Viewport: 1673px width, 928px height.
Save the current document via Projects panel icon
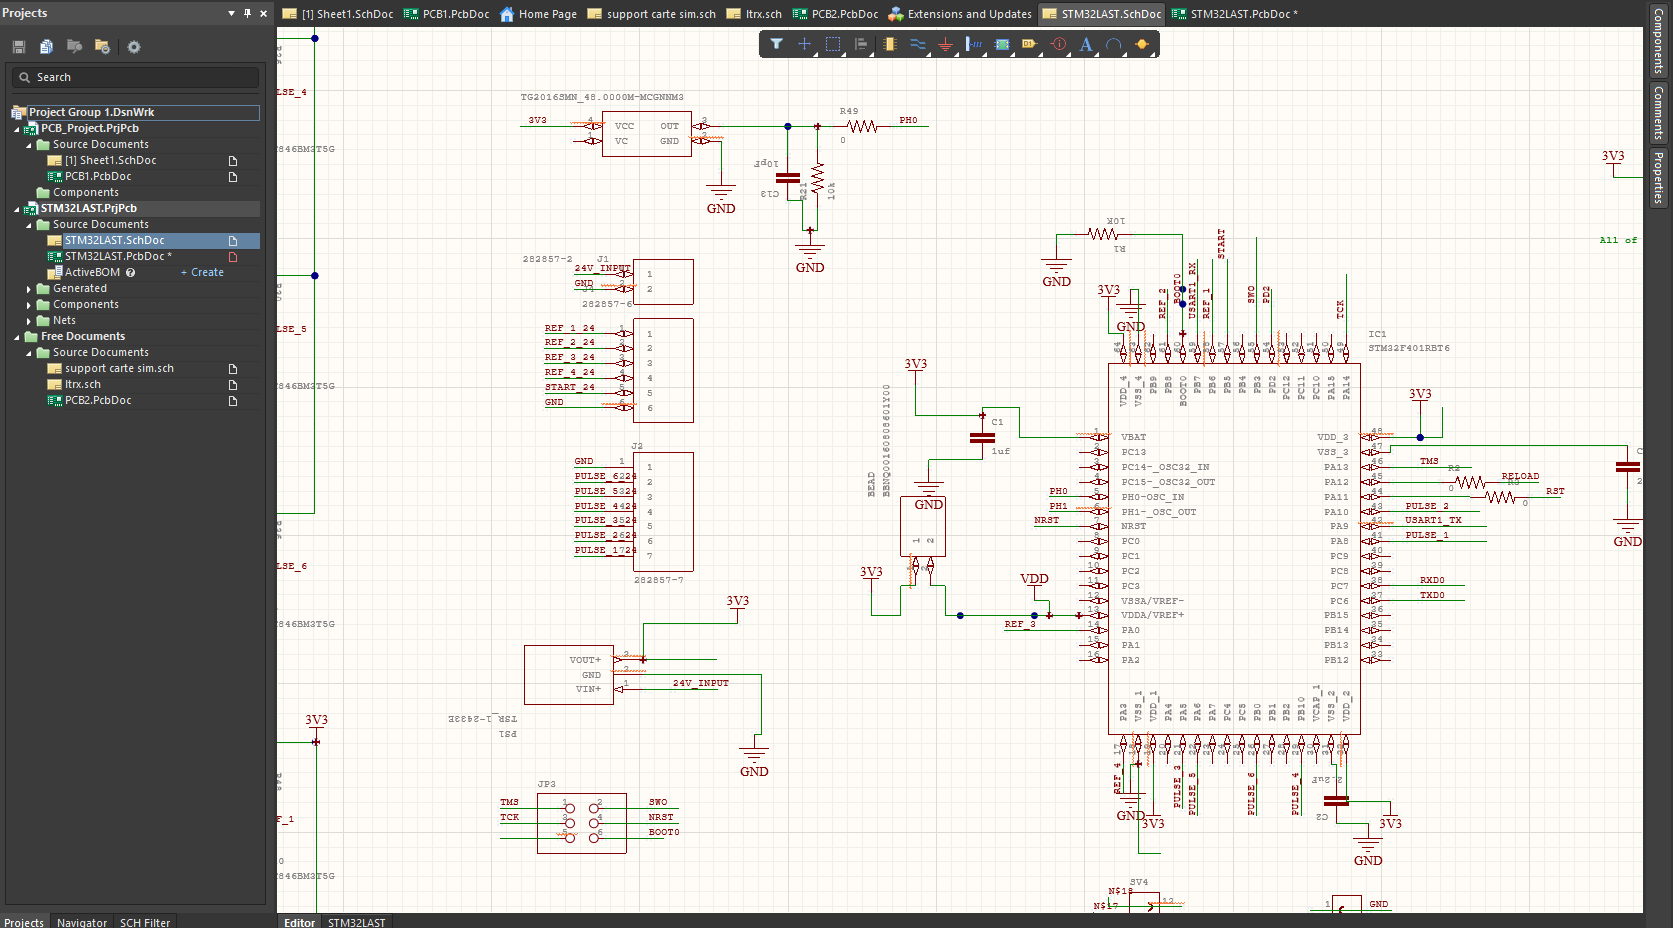click(17, 46)
